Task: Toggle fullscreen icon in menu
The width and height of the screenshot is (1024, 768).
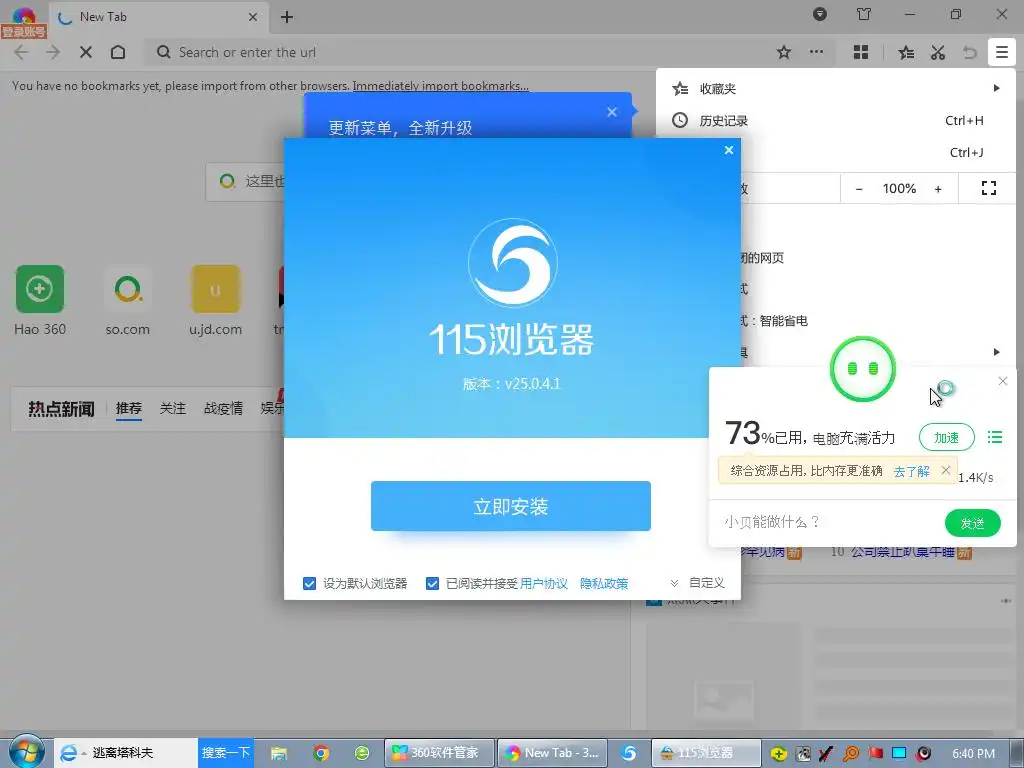Action: (x=989, y=189)
